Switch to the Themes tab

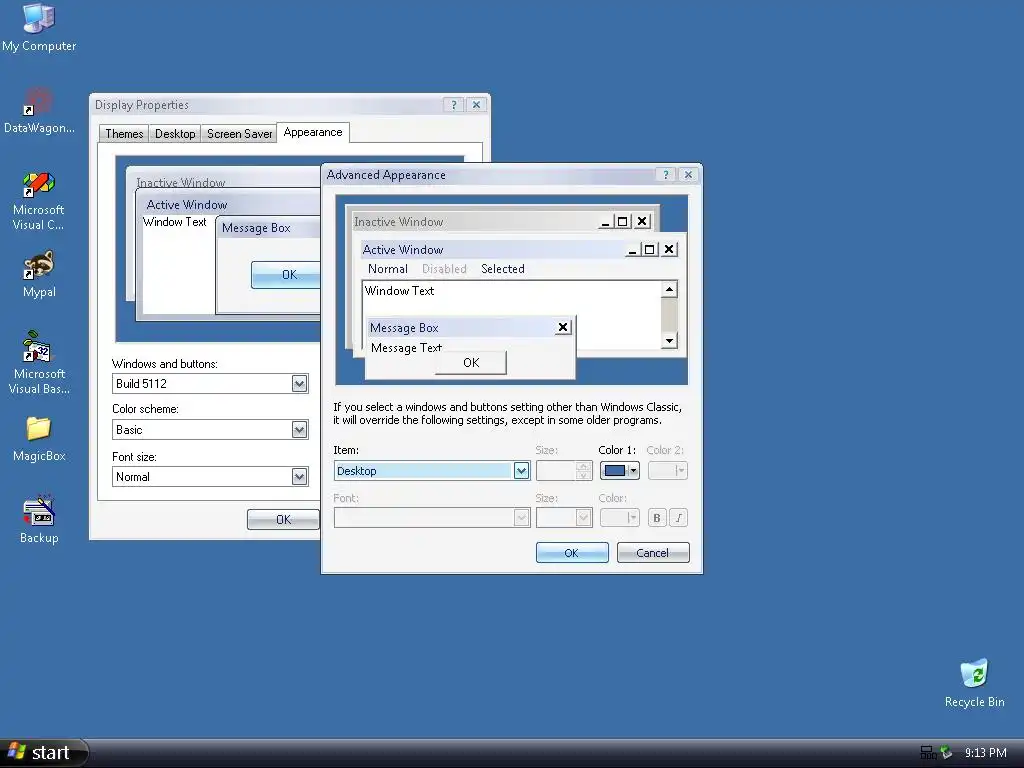tap(124, 134)
